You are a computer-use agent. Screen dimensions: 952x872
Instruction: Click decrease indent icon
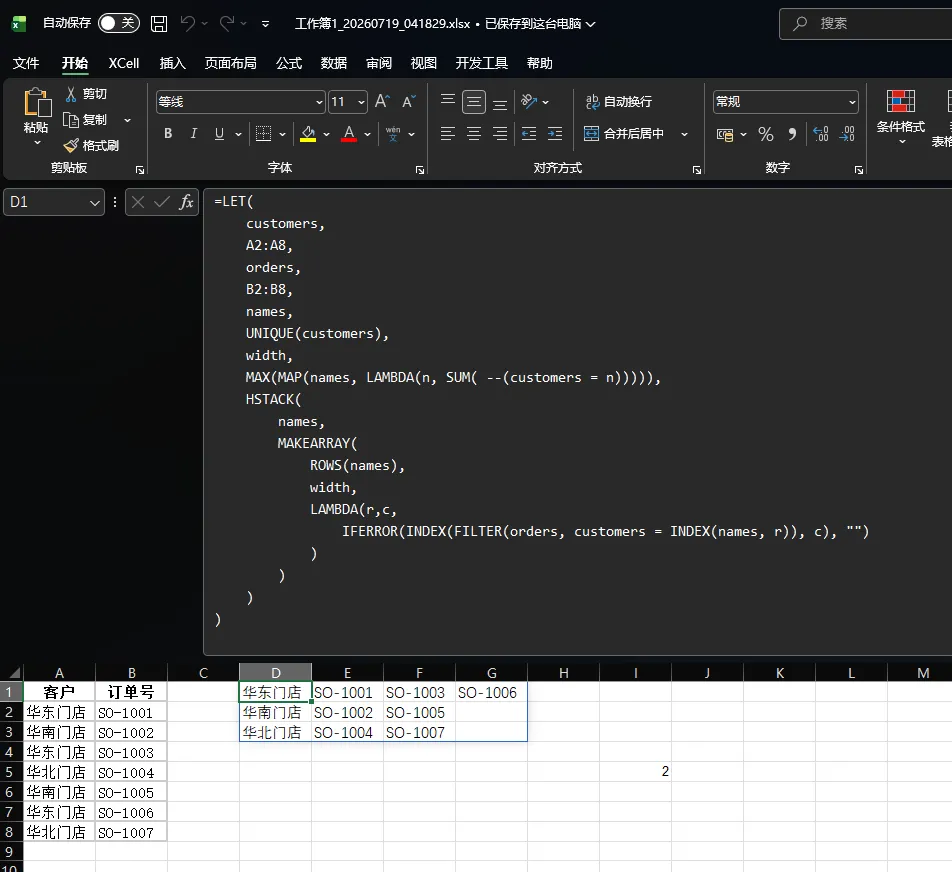[x=529, y=134]
